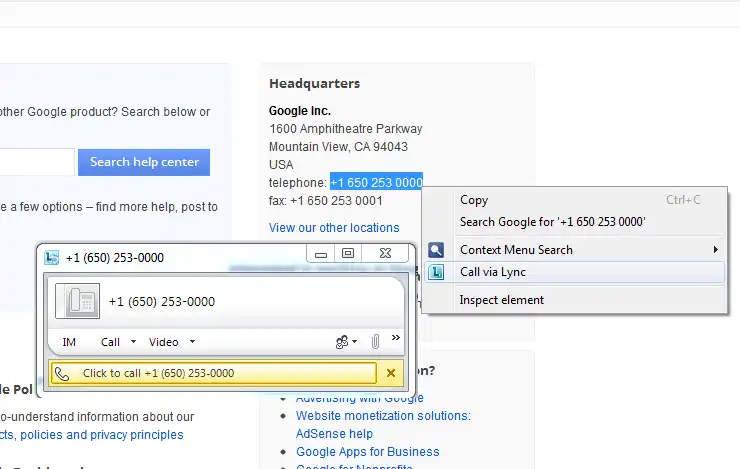The height and width of the screenshot is (469, 740).
Task: Choose Call via Lync menu item
Action: (574, 272)
